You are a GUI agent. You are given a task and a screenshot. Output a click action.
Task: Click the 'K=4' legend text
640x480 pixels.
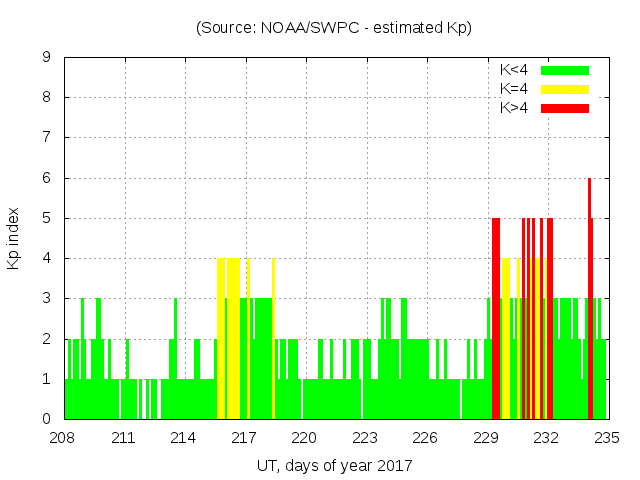(x=515, y=89)
